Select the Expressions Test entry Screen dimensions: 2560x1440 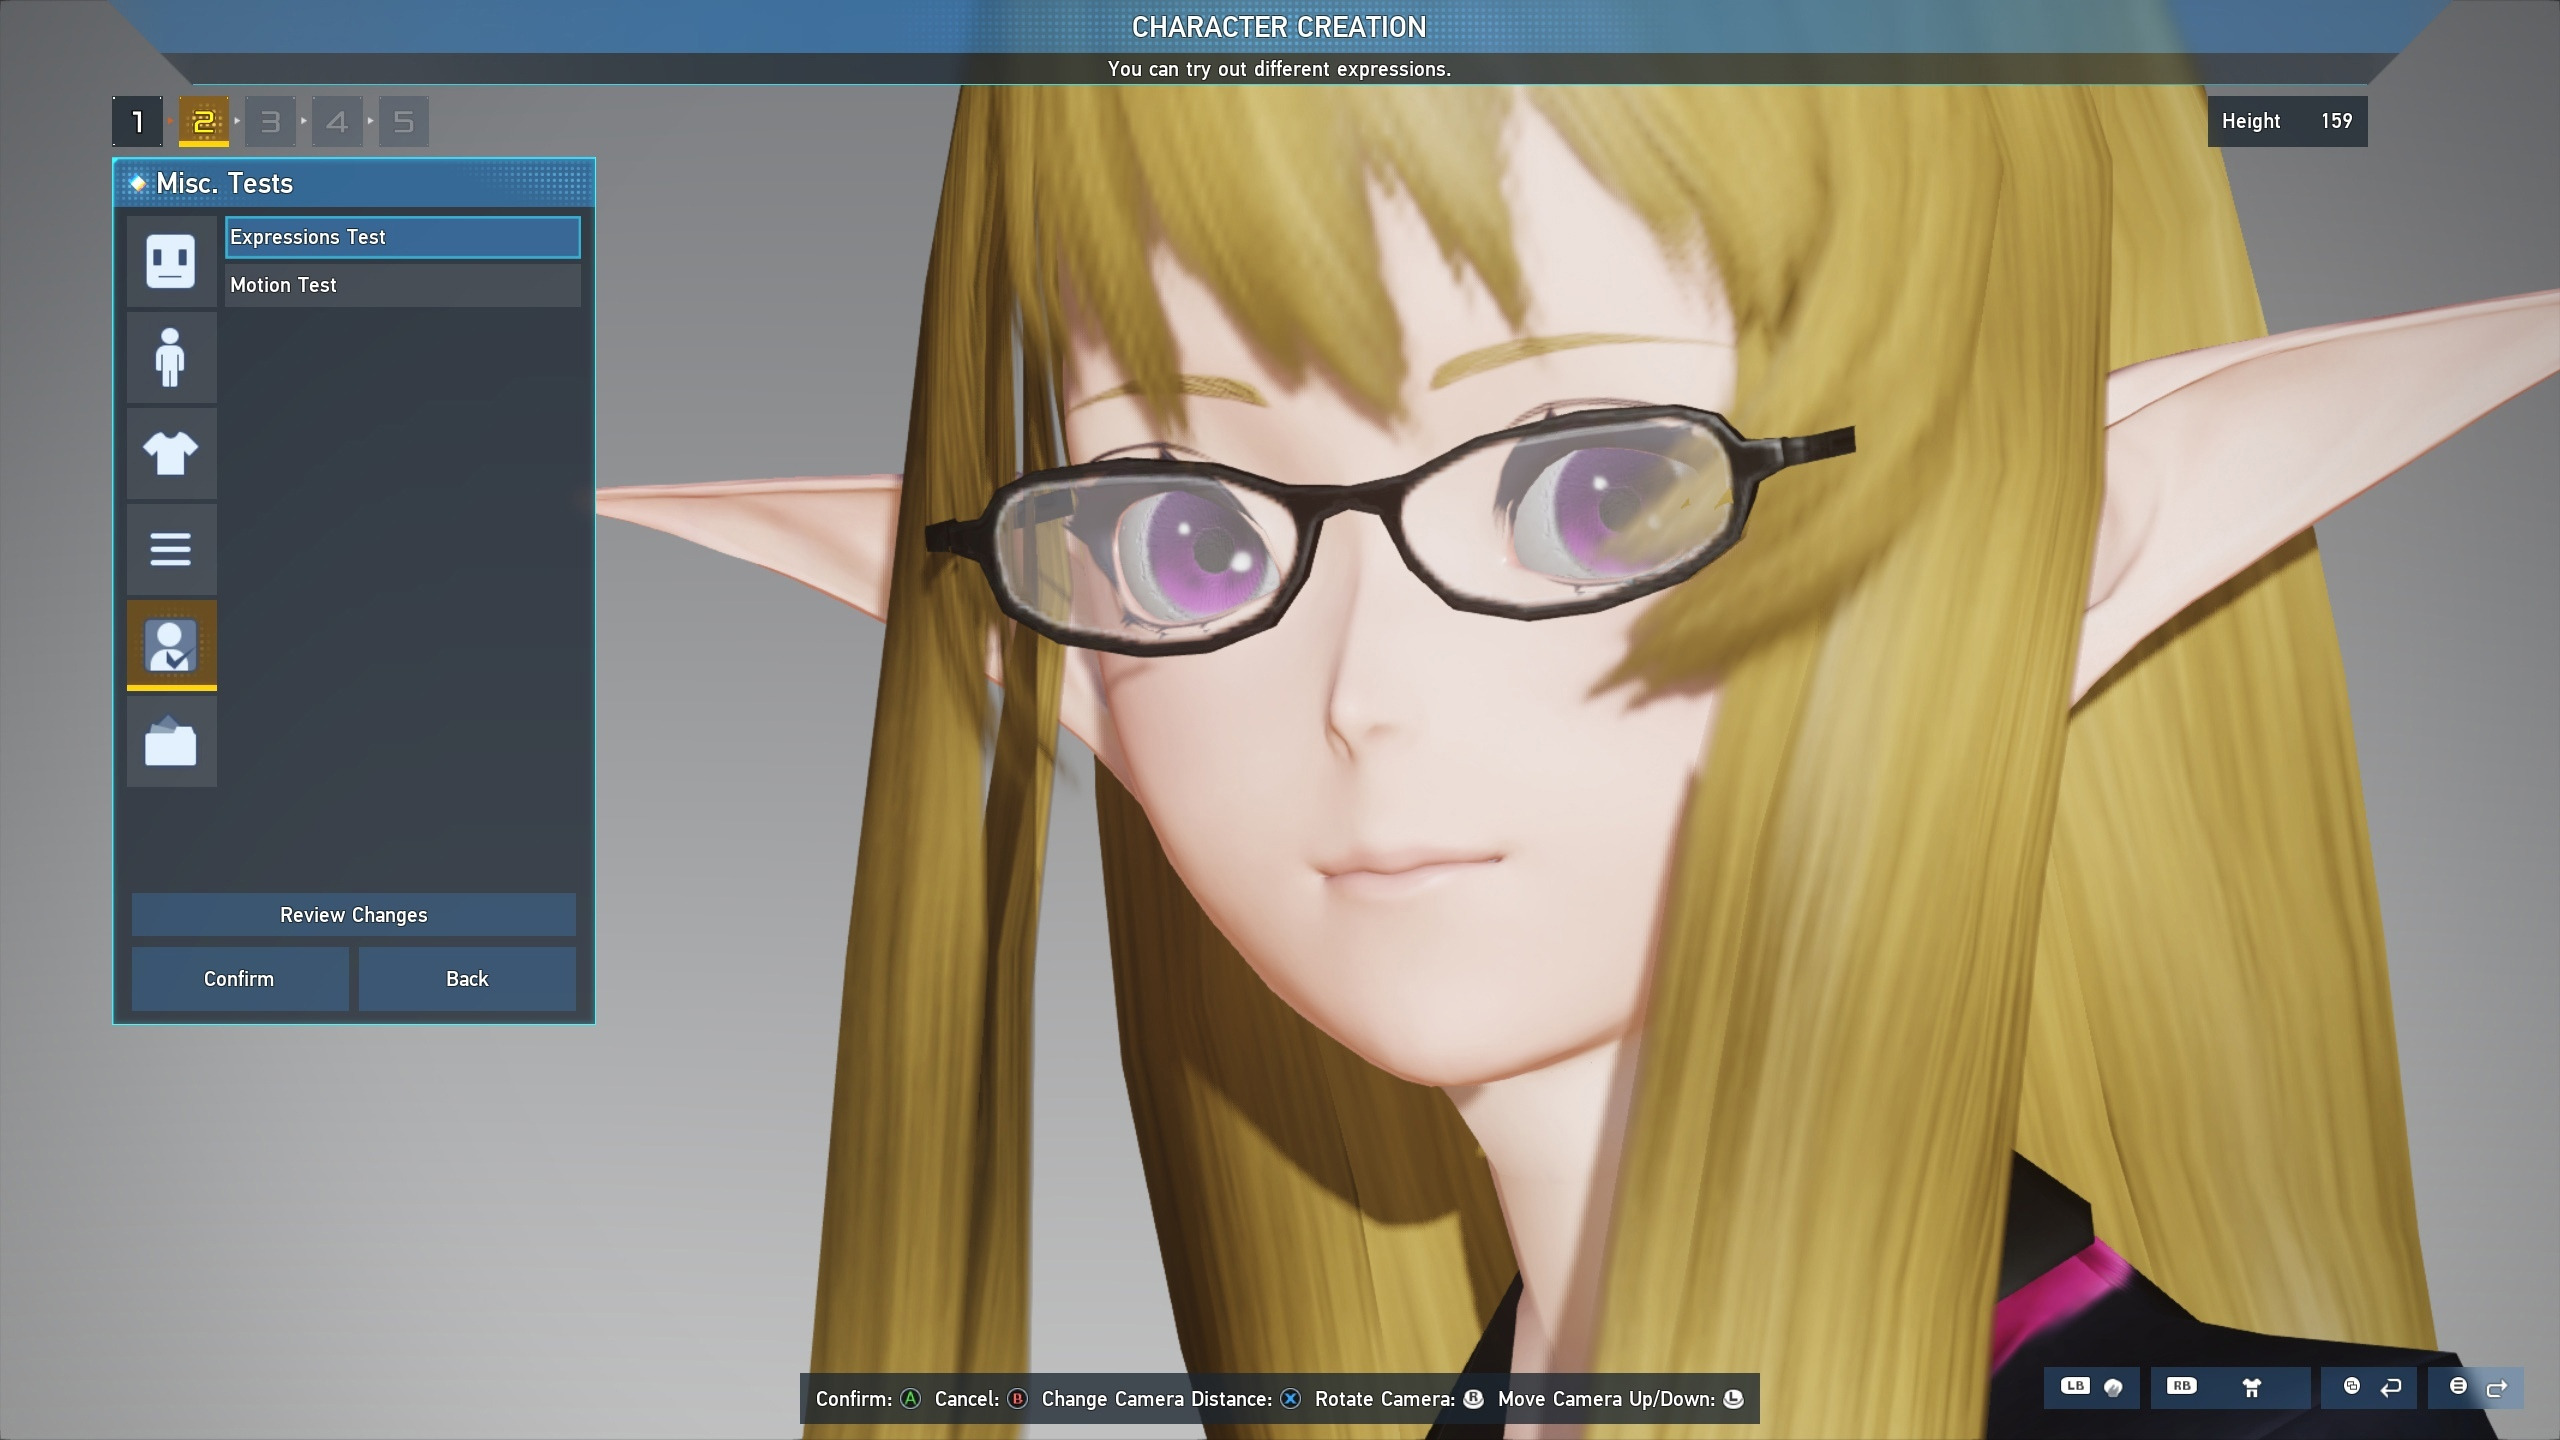tap(402, 237)
